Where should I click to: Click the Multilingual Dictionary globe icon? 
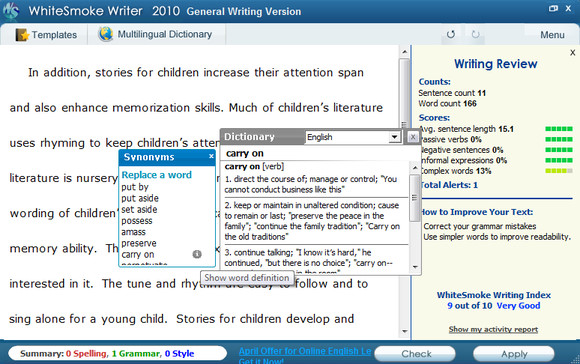tap(106, 34)
